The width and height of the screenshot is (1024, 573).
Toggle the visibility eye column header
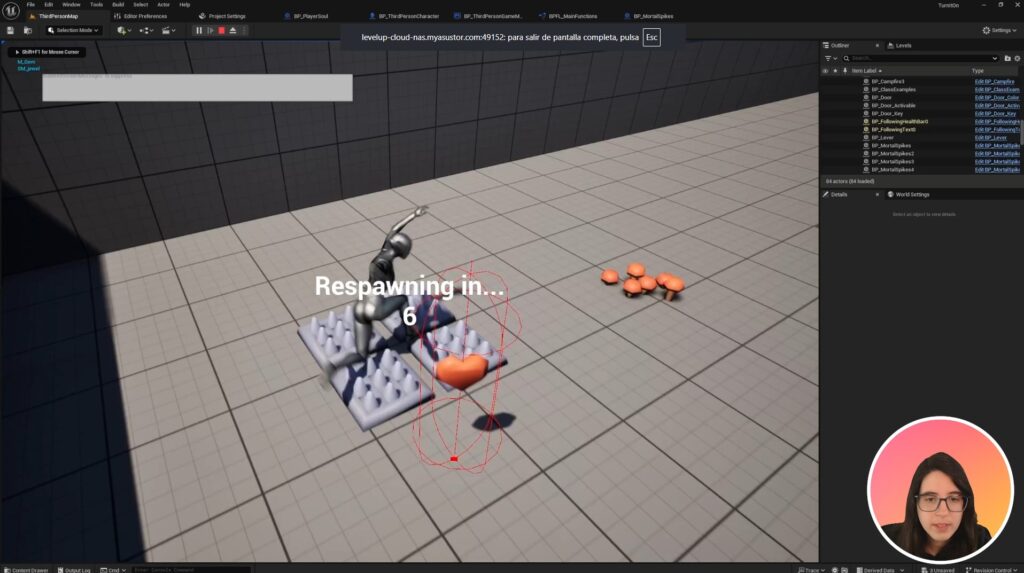pos(825,71)
